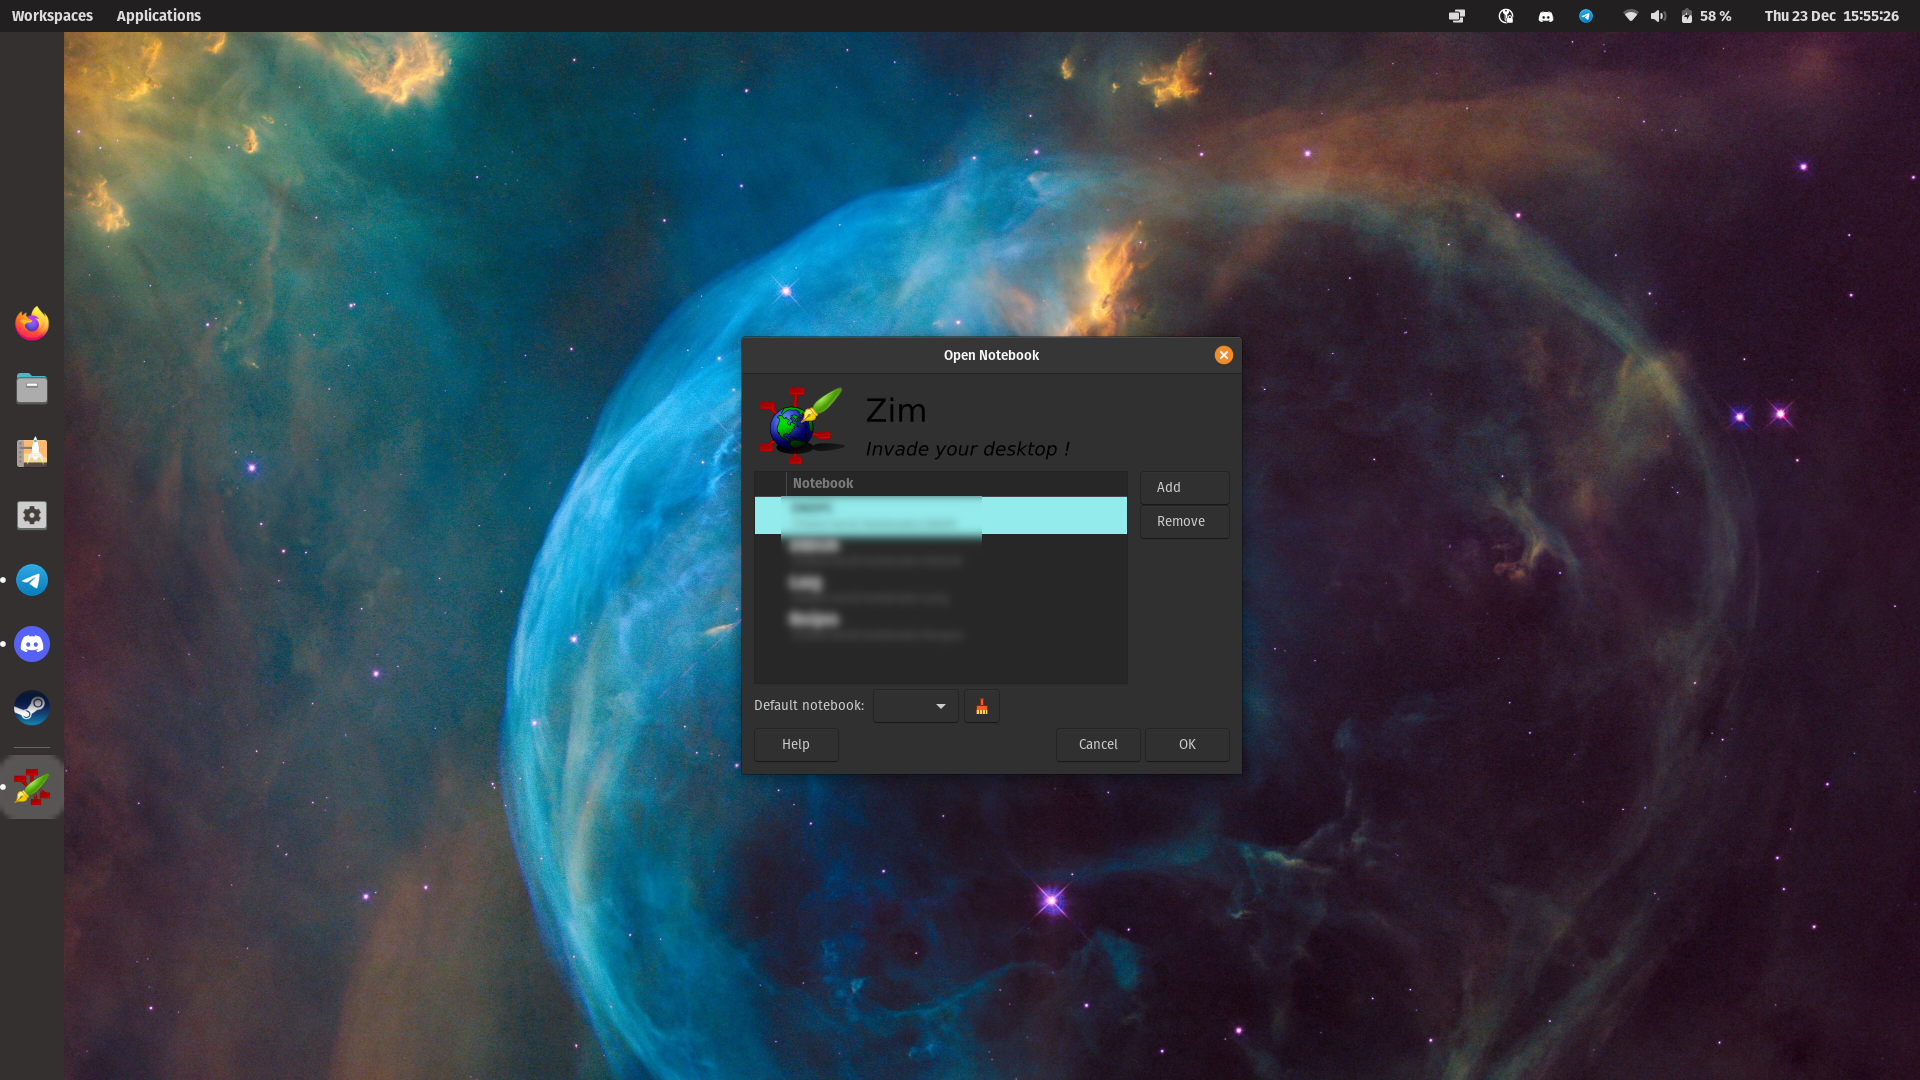Open the Help for this dialog
Viewport: 1920px width, 1080px height.
point(796,745)
